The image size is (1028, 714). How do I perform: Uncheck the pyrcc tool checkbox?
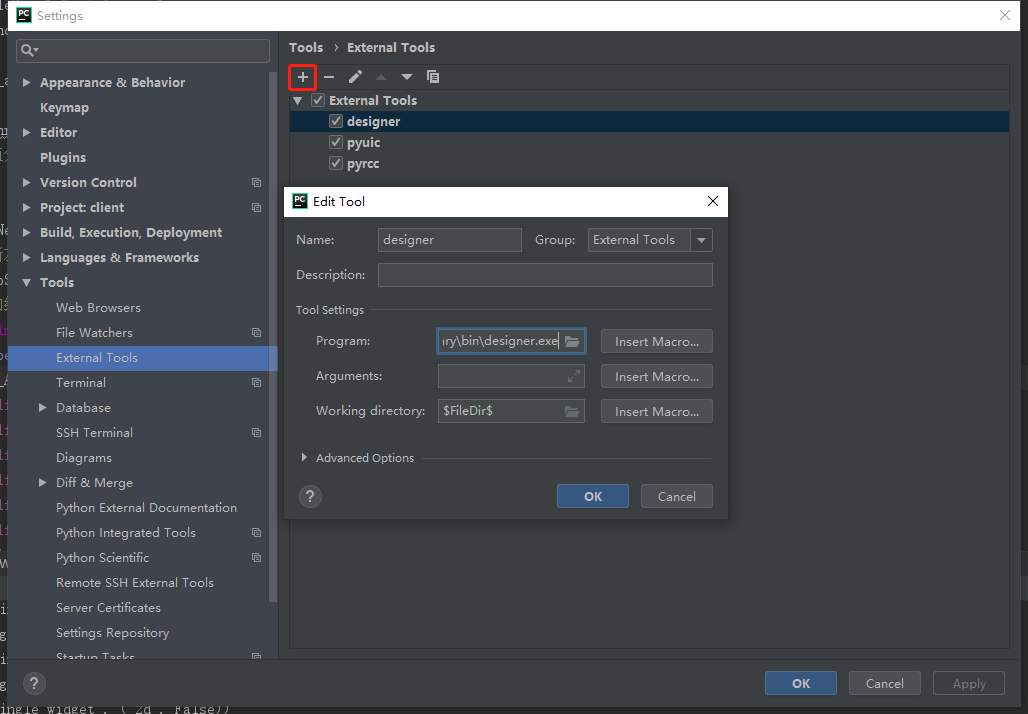(336, 163)
